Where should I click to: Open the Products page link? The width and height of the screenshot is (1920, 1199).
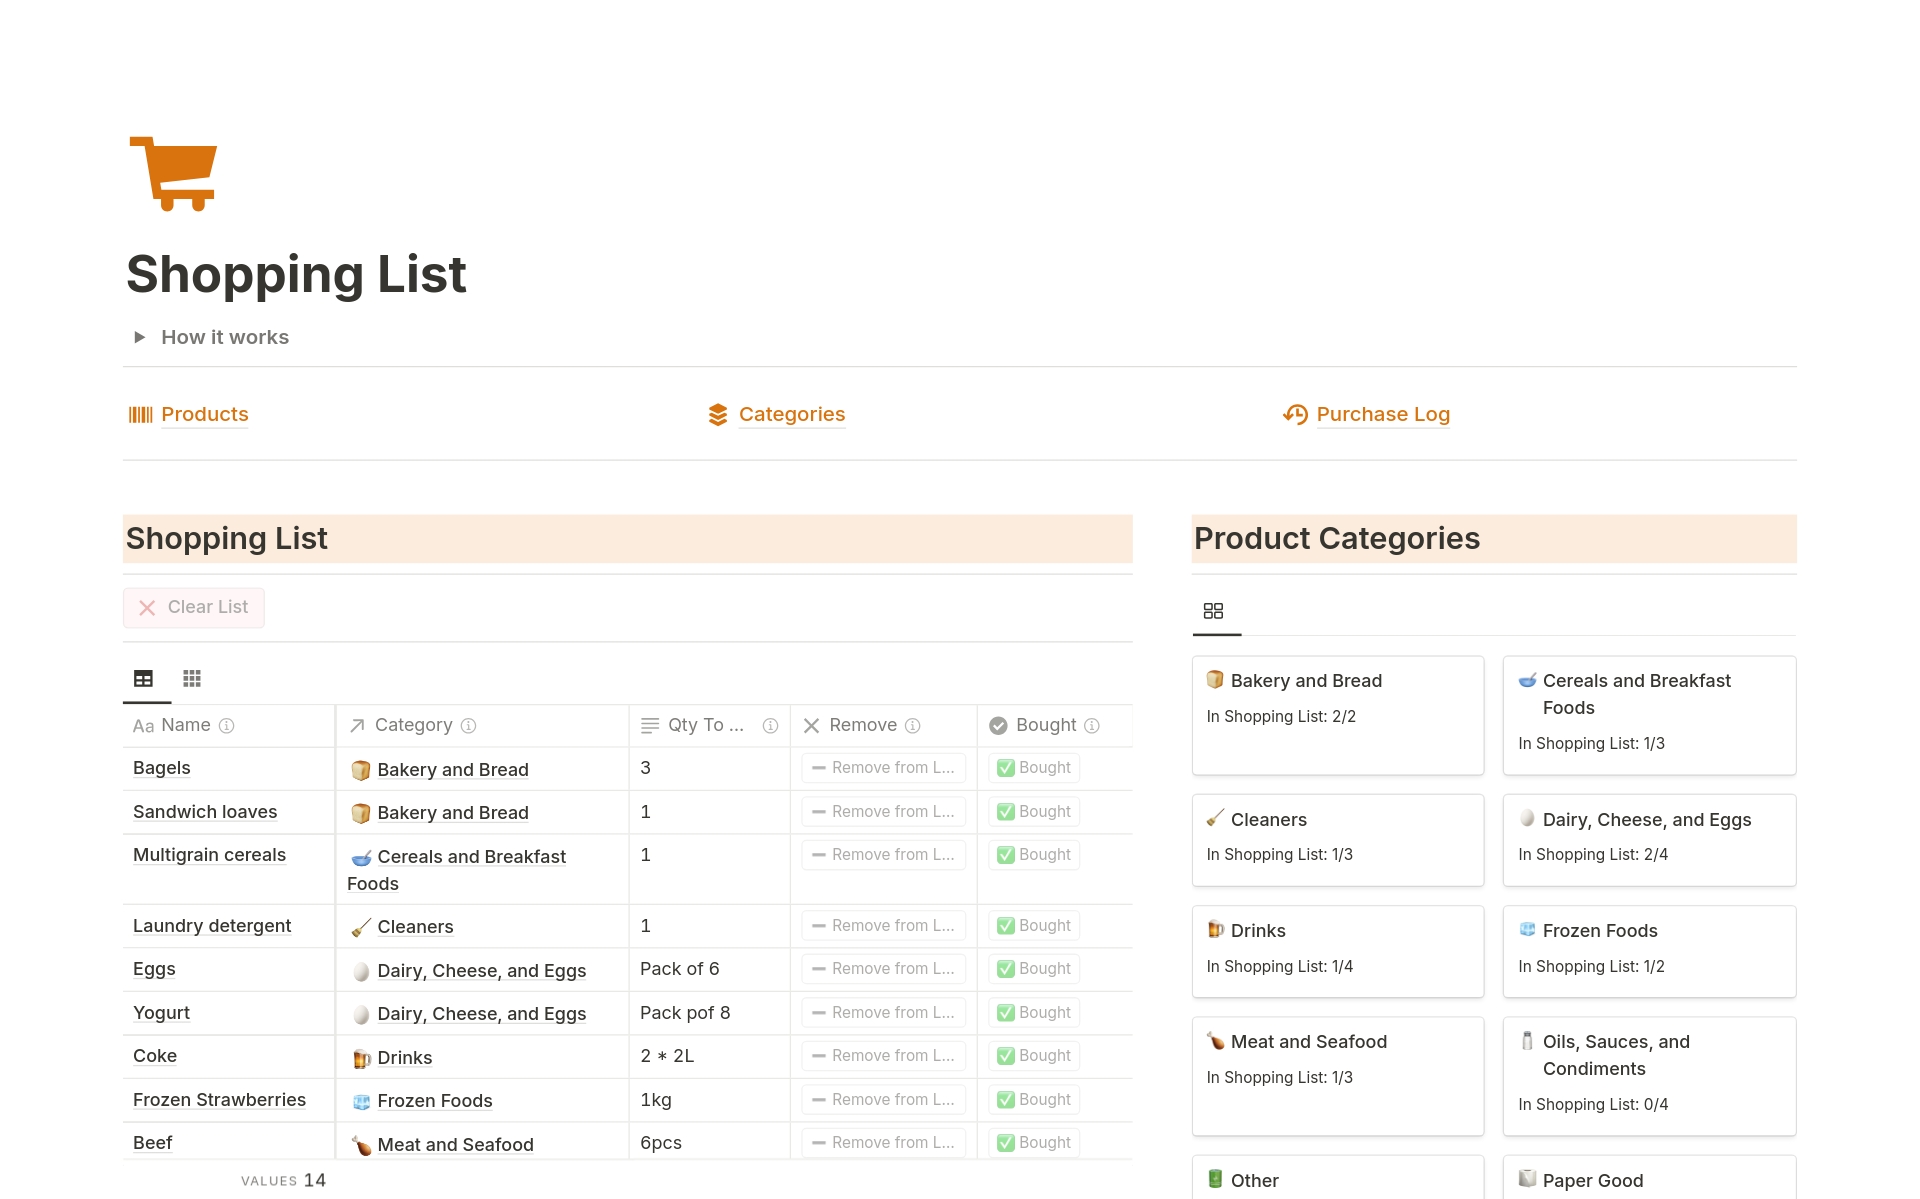click(x=204, y=415)
